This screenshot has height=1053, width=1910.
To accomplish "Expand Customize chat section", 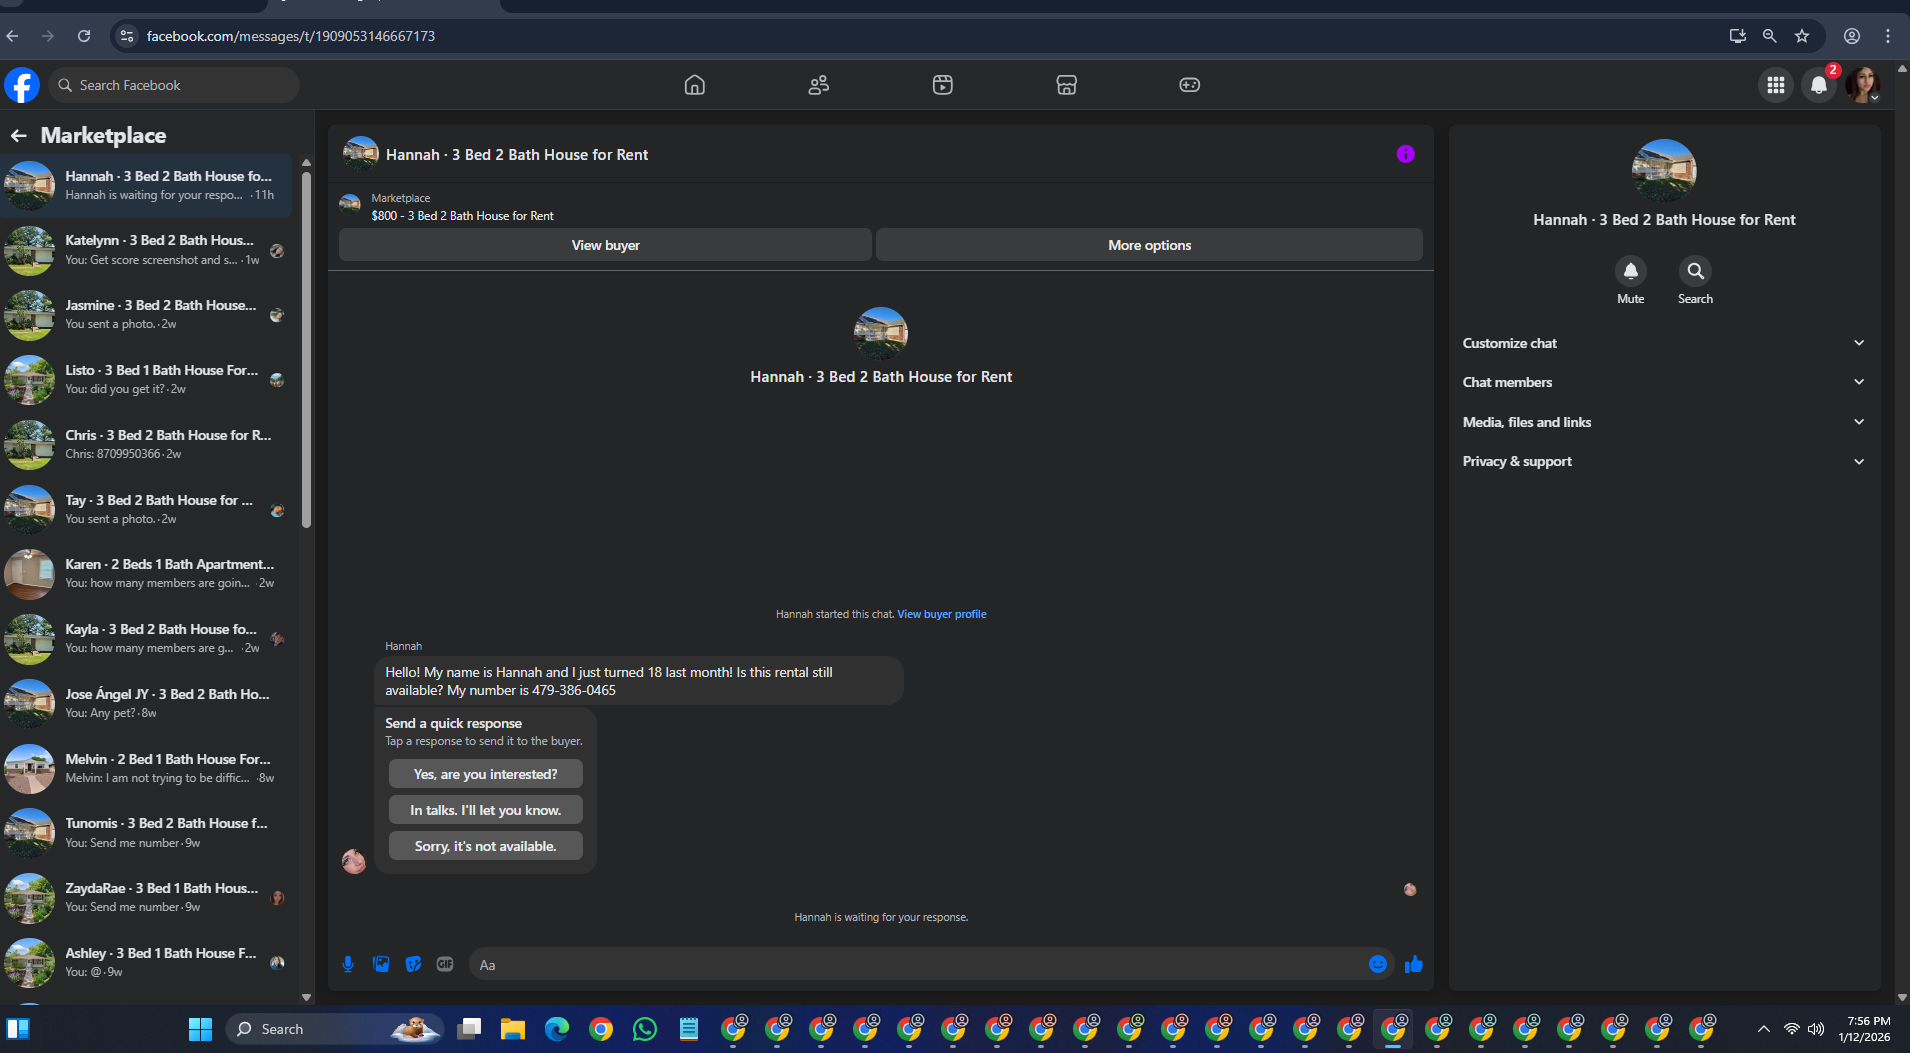I will pos(1663,343).
